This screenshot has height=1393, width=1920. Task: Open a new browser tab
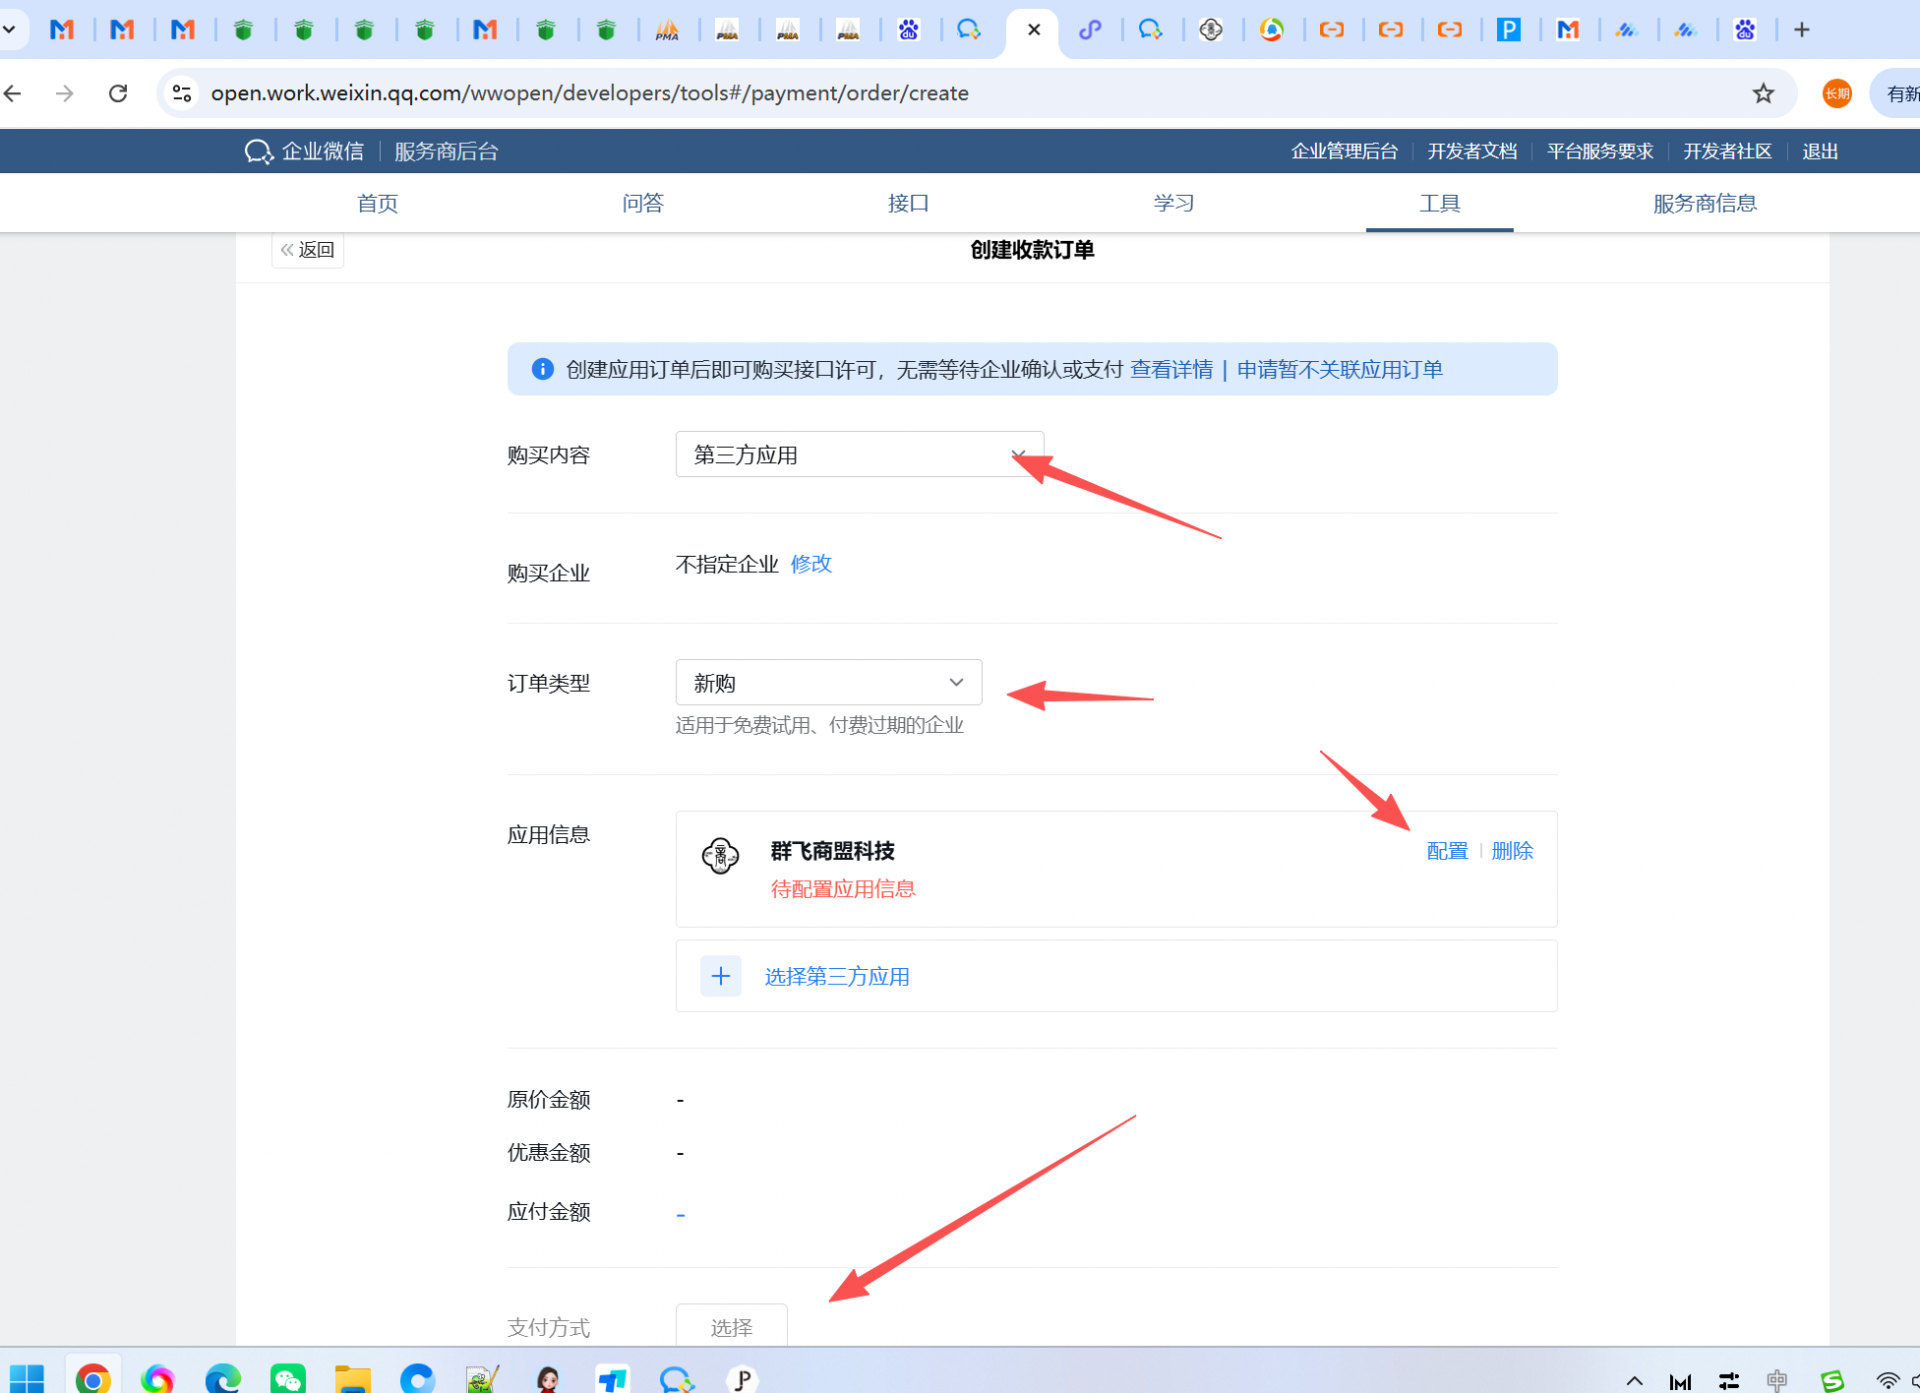[x=1802, y=30]
